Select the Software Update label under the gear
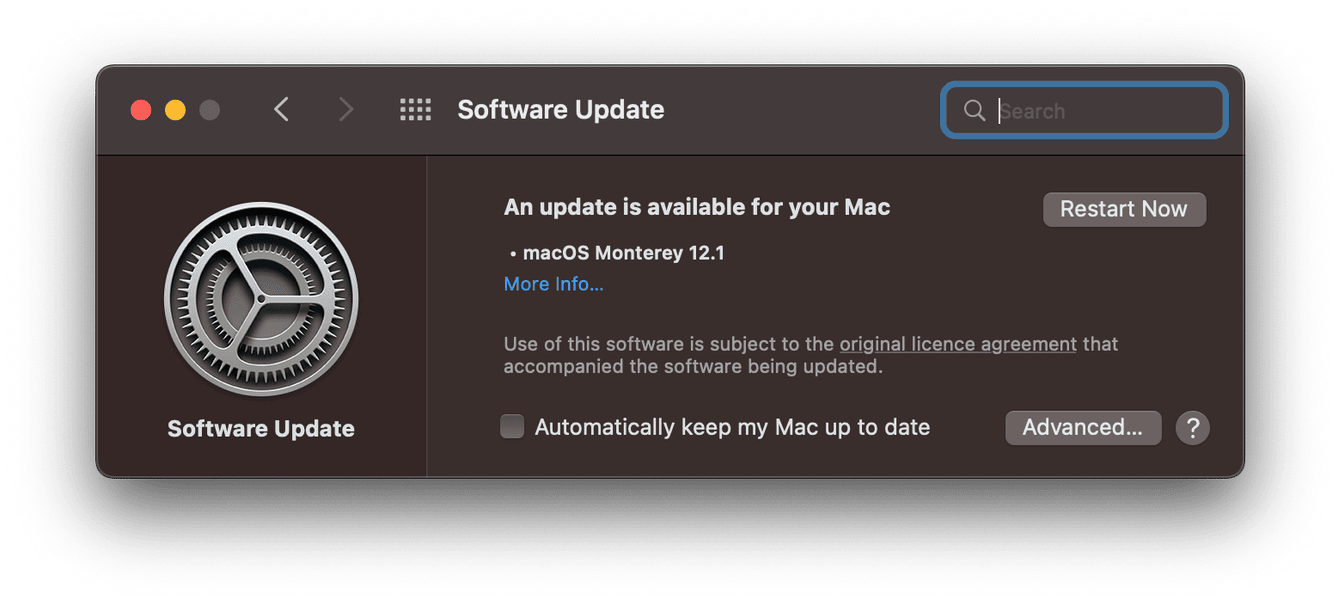The height and width of the screenshot is (605, 1340). point(260,427)
